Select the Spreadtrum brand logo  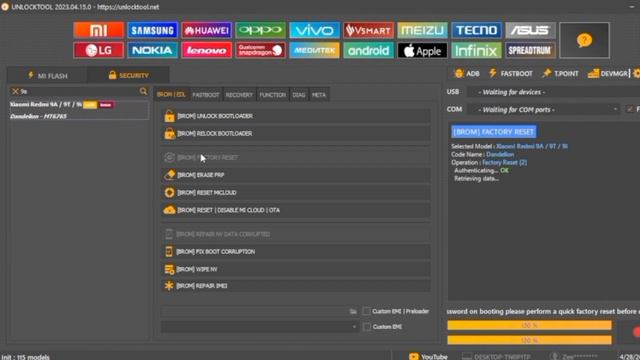point(530,50)
